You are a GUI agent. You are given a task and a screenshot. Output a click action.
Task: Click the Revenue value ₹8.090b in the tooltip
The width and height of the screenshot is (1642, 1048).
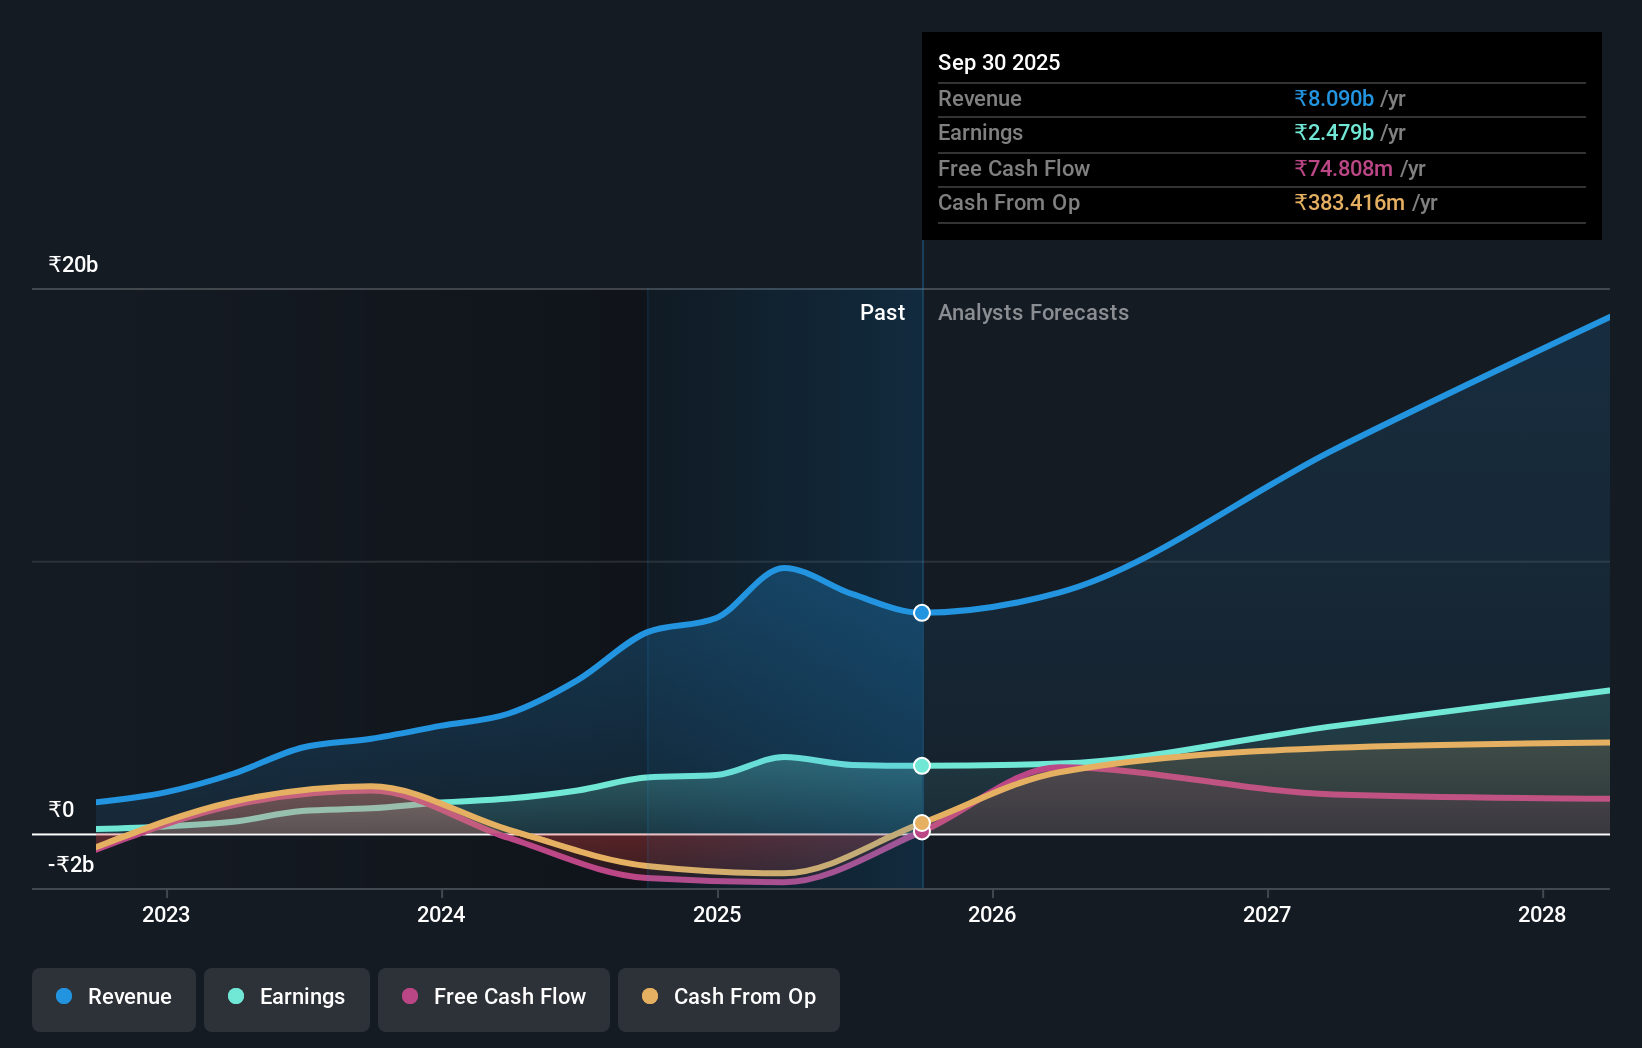[x=1334, y=98]
